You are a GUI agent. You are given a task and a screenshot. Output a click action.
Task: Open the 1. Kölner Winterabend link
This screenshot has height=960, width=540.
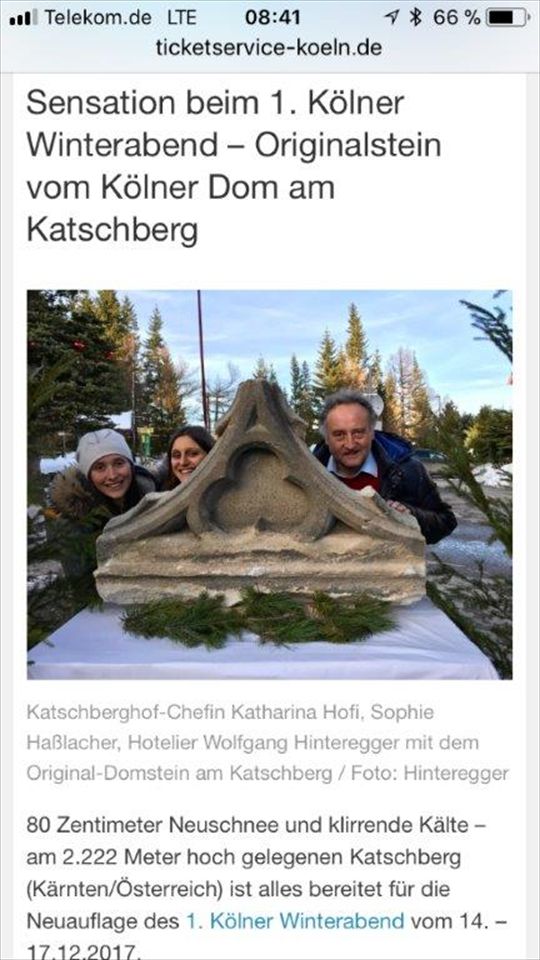click(x=294, y=920)
